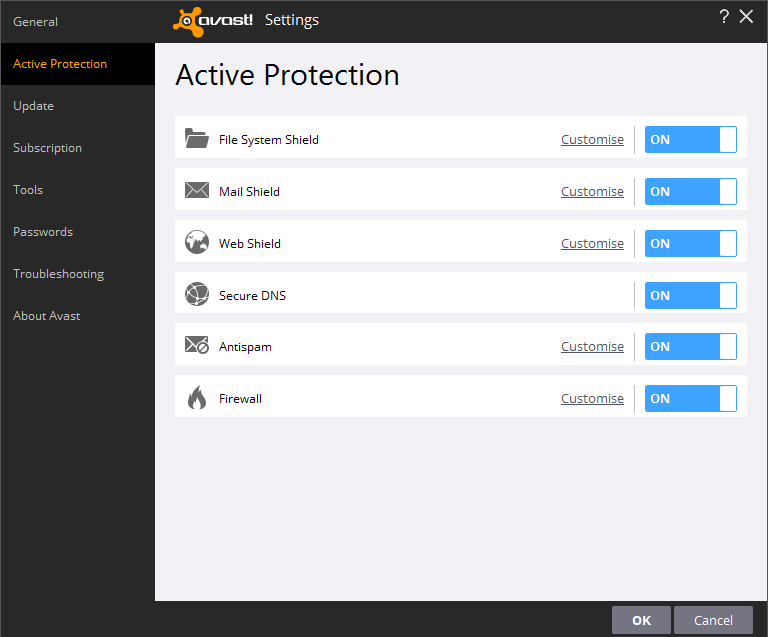Click the Secure DNS network icon

196,295
